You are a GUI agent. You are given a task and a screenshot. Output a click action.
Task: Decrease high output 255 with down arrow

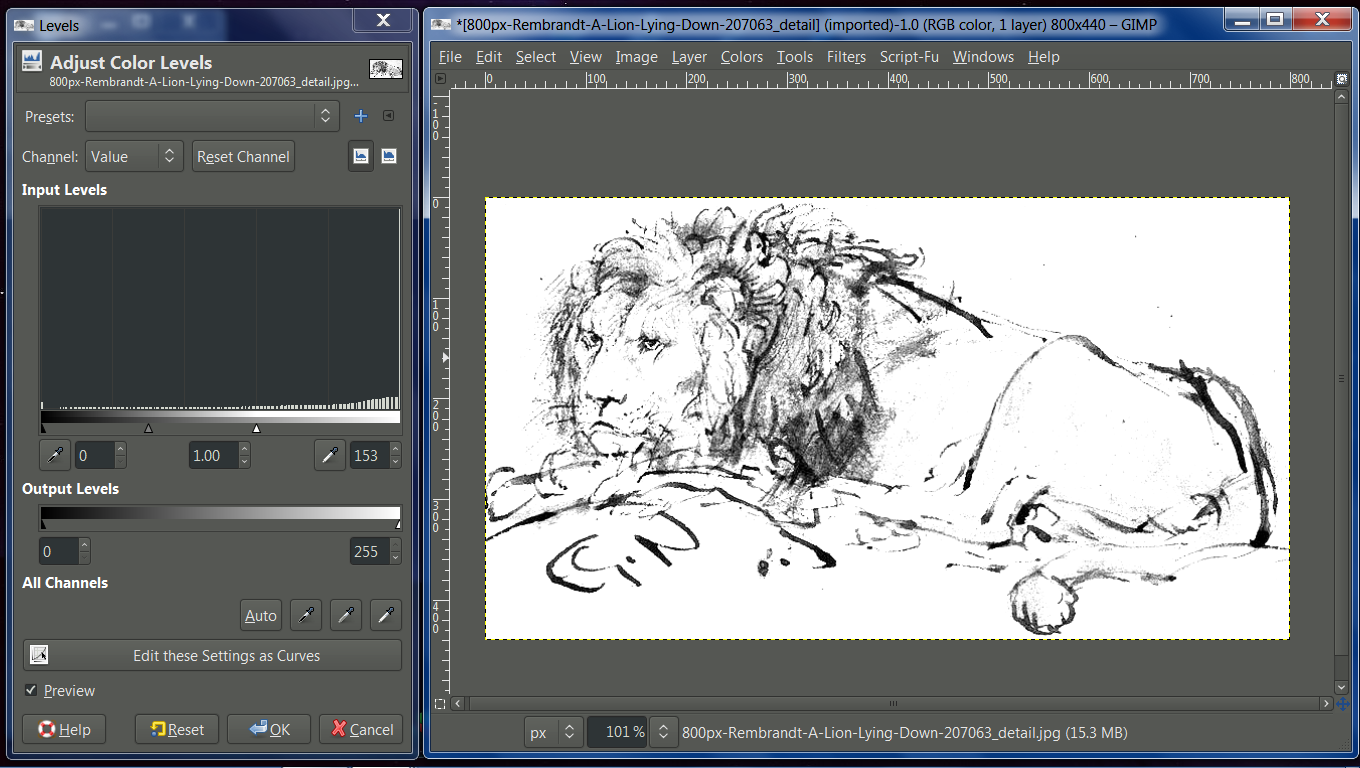coord(395,557)
